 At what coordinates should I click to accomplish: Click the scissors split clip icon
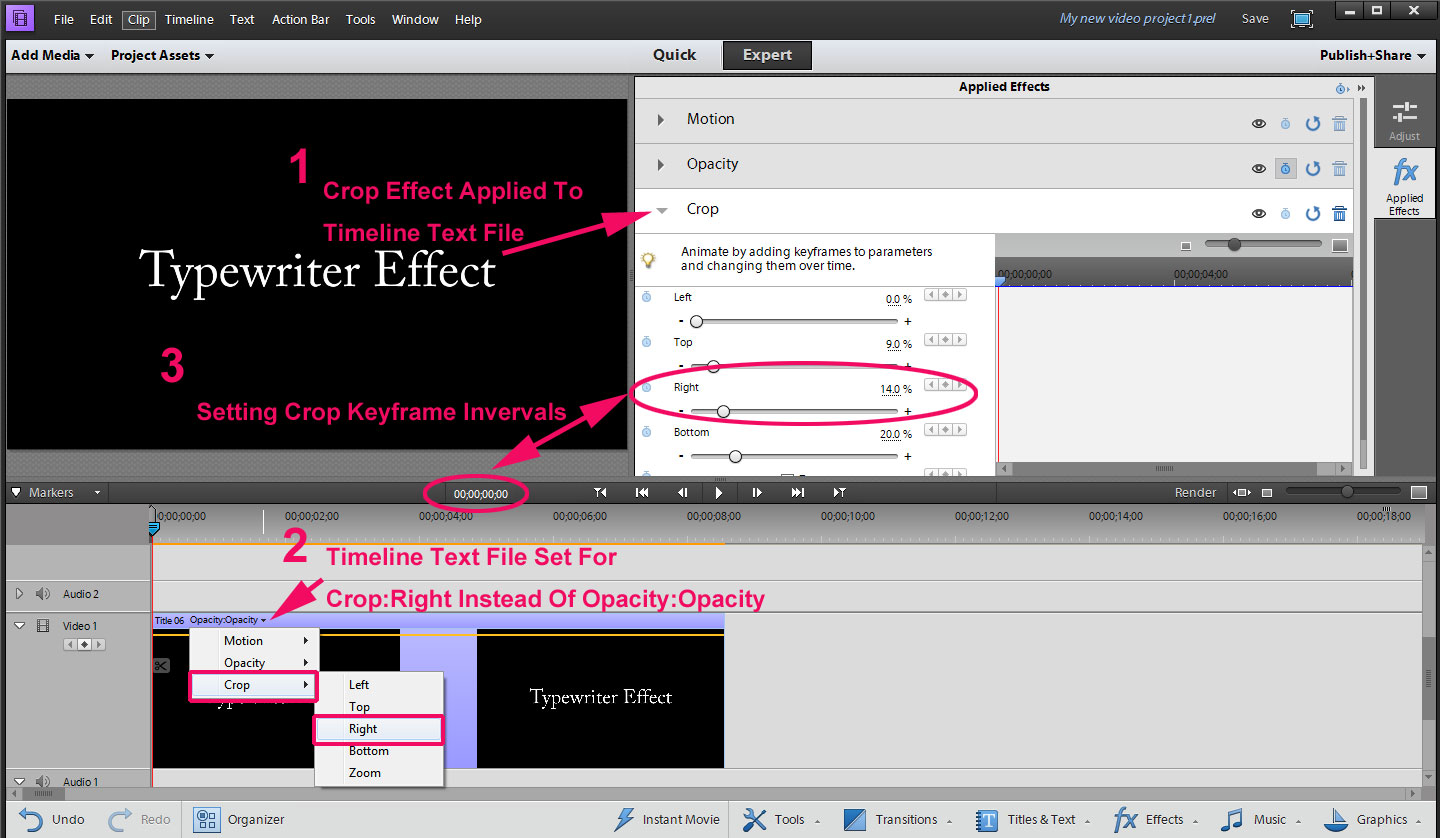coord(161,666)
